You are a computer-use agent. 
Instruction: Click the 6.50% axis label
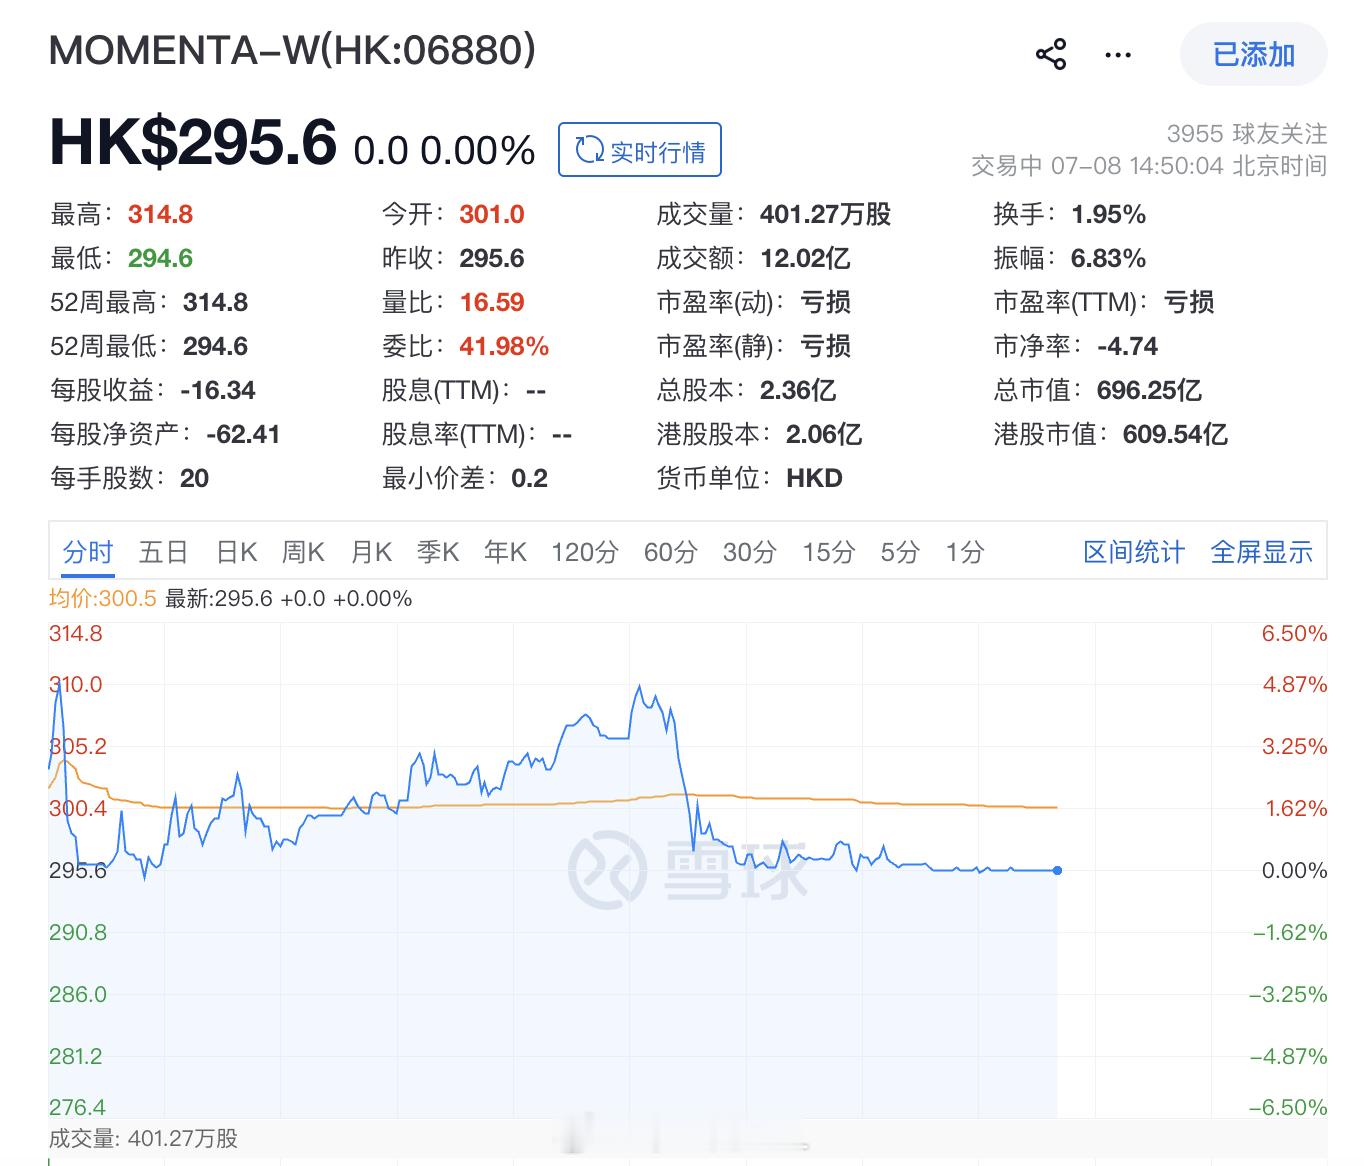click(x=1294, y=633)
